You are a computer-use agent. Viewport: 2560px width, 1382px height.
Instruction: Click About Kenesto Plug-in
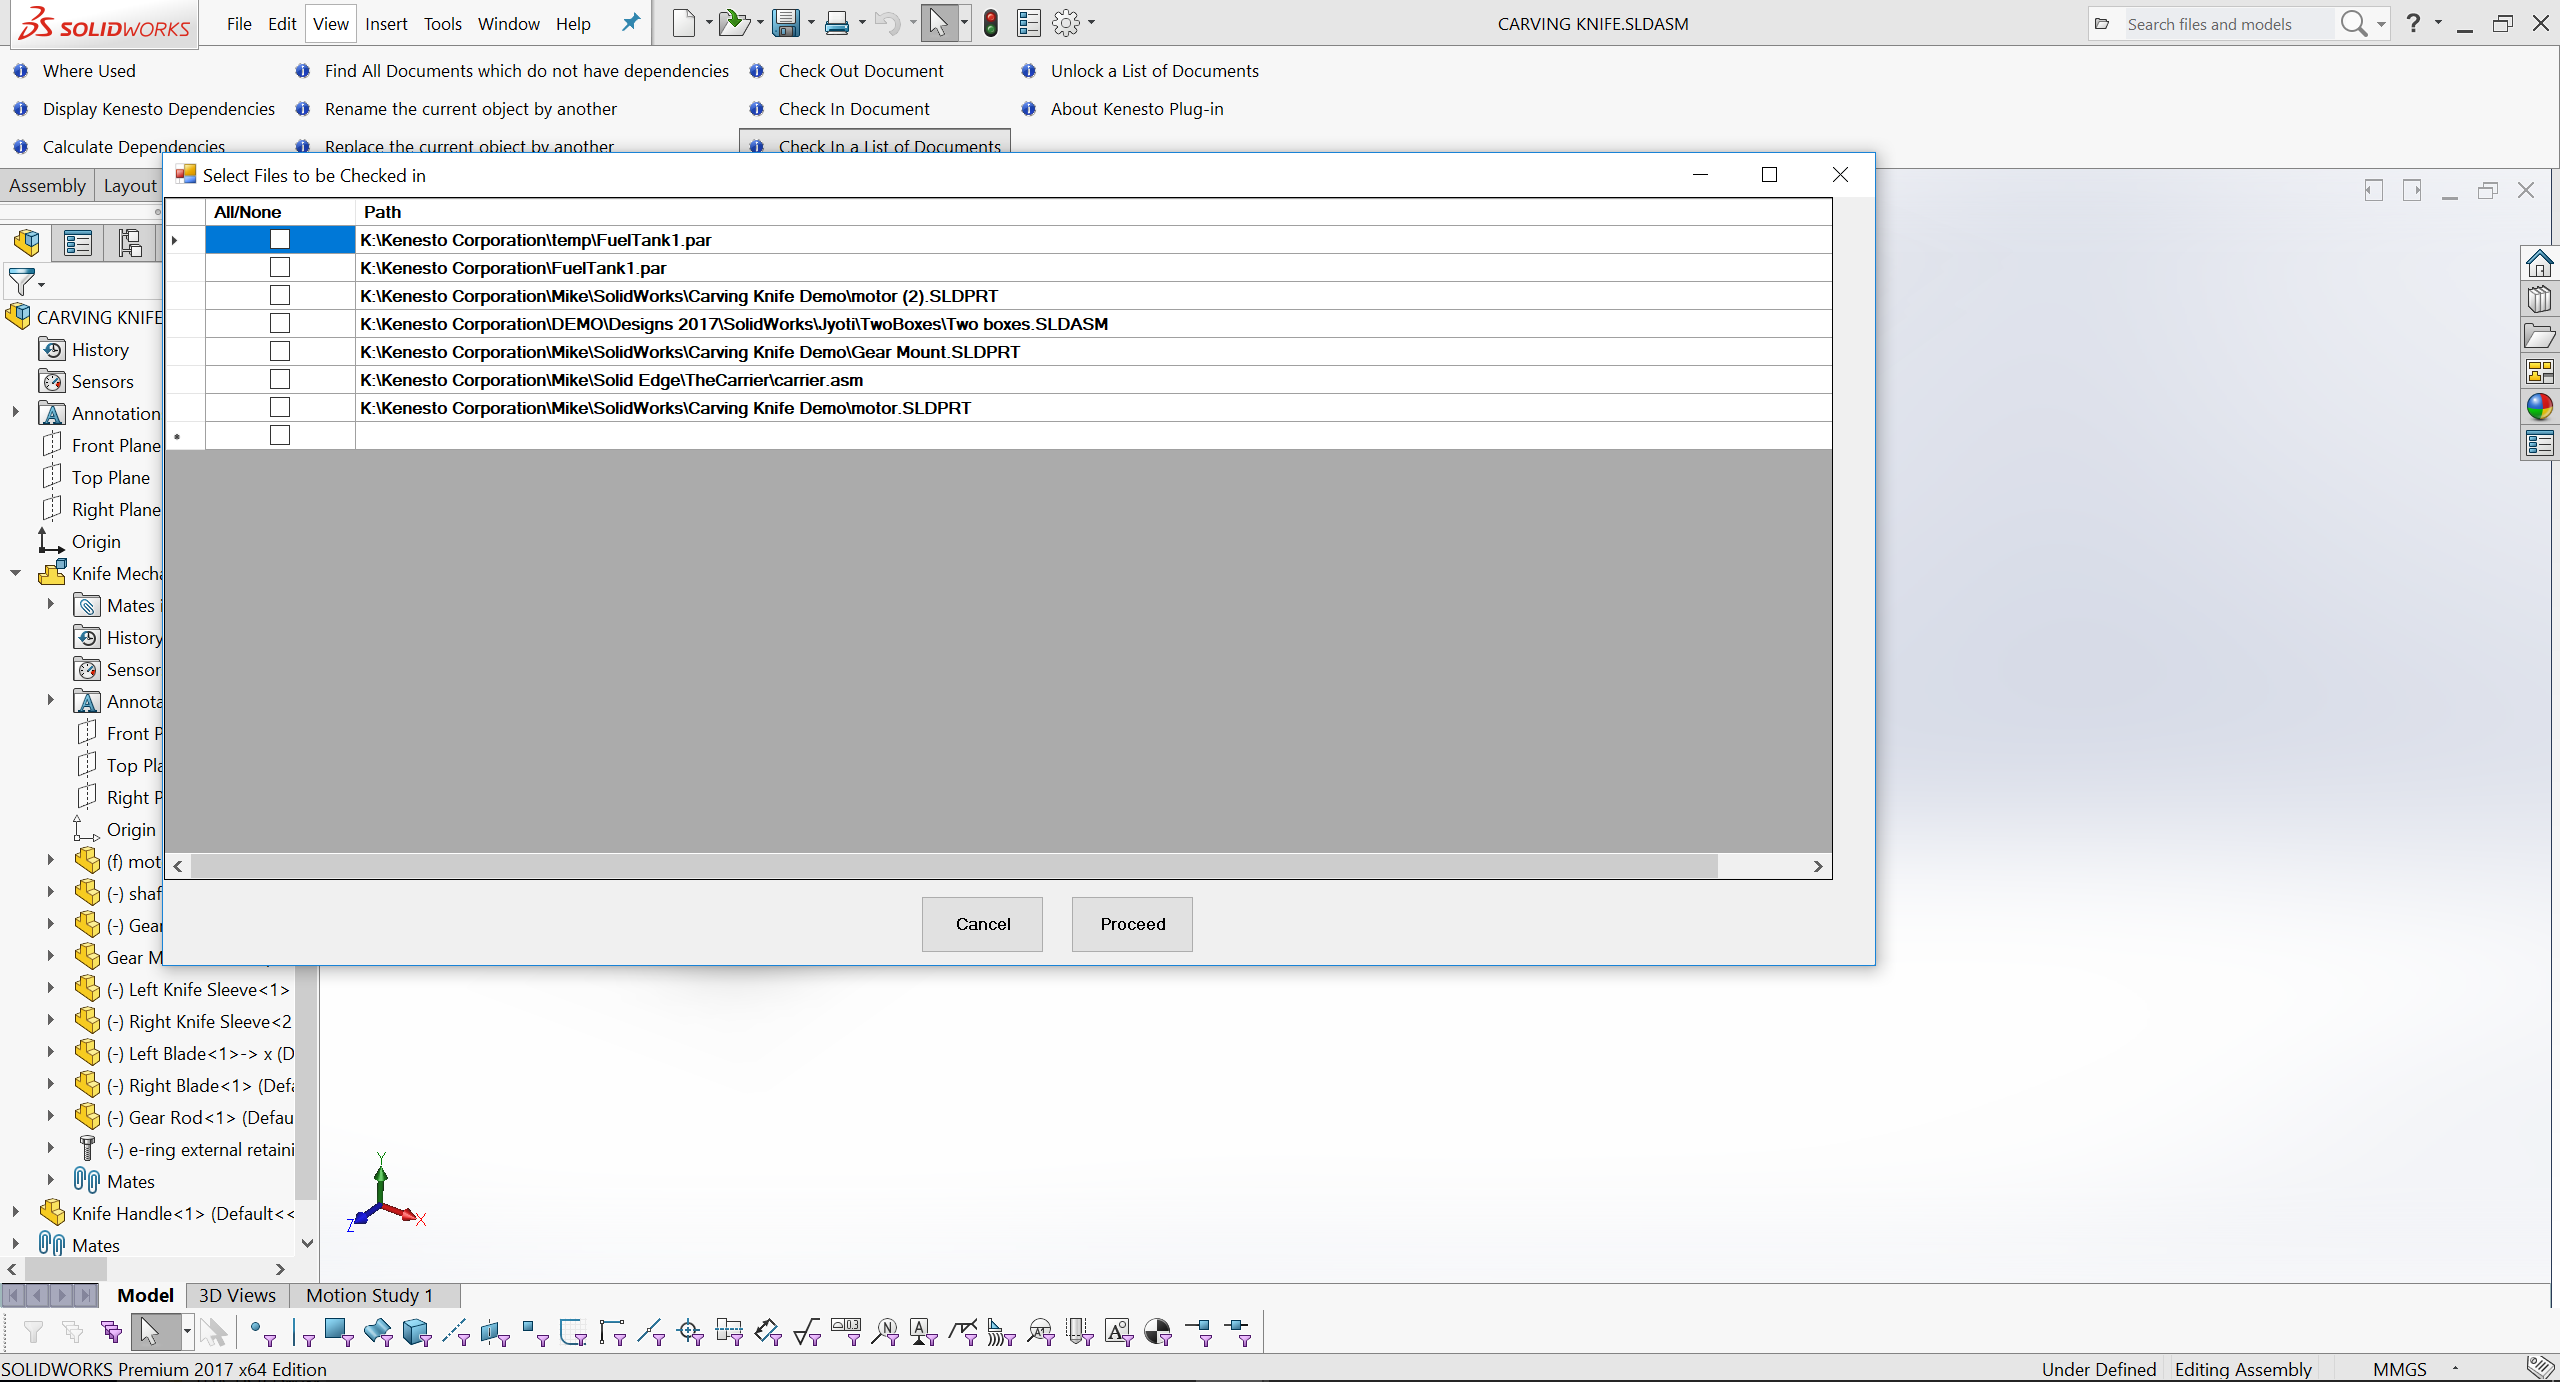pos(1136,109)
